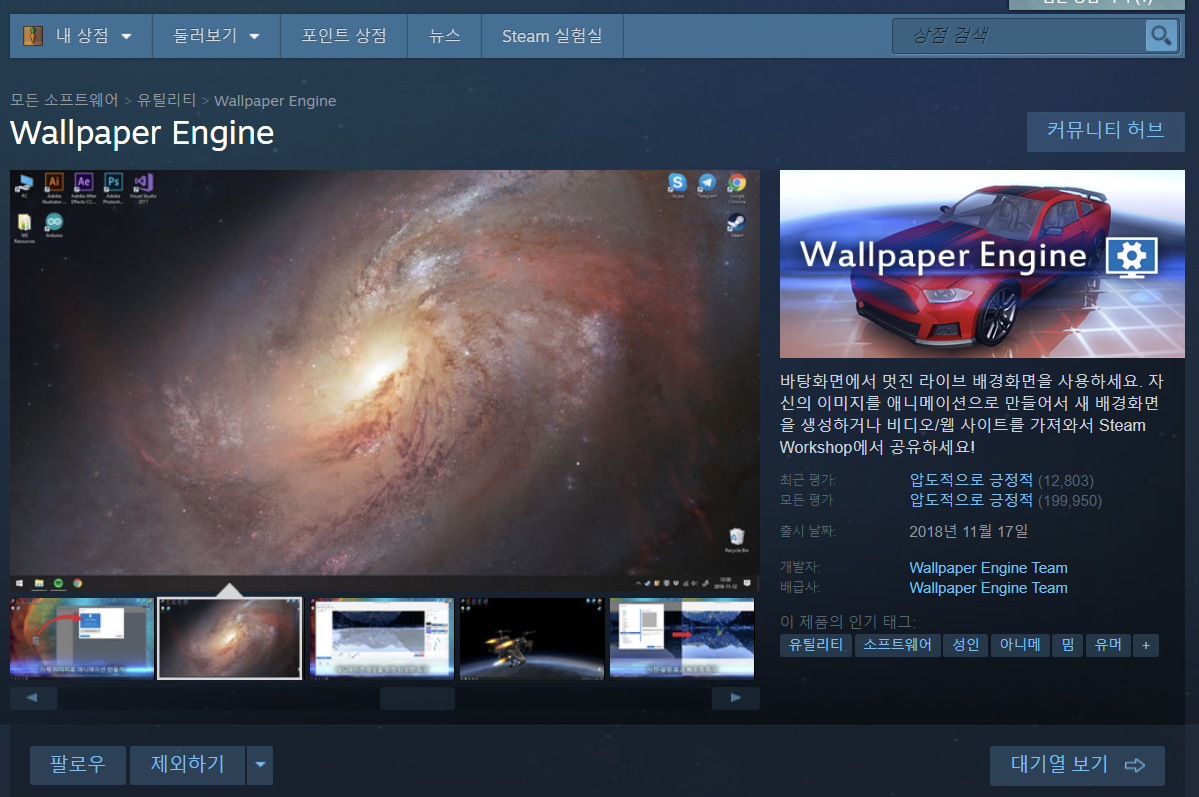Click the 유머 tag

tap(1108, 645)
